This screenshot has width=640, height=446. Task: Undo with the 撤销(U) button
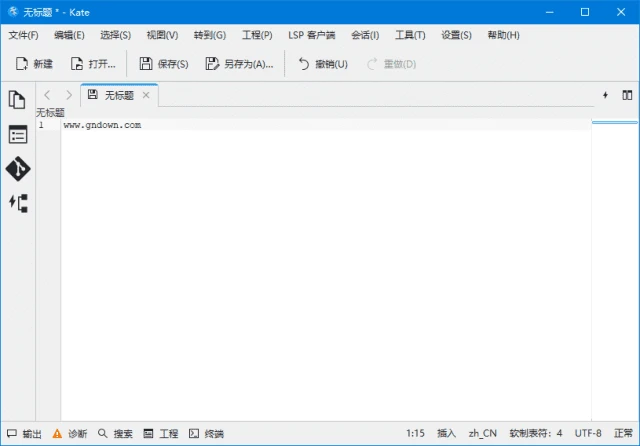(x=323, y=64)
